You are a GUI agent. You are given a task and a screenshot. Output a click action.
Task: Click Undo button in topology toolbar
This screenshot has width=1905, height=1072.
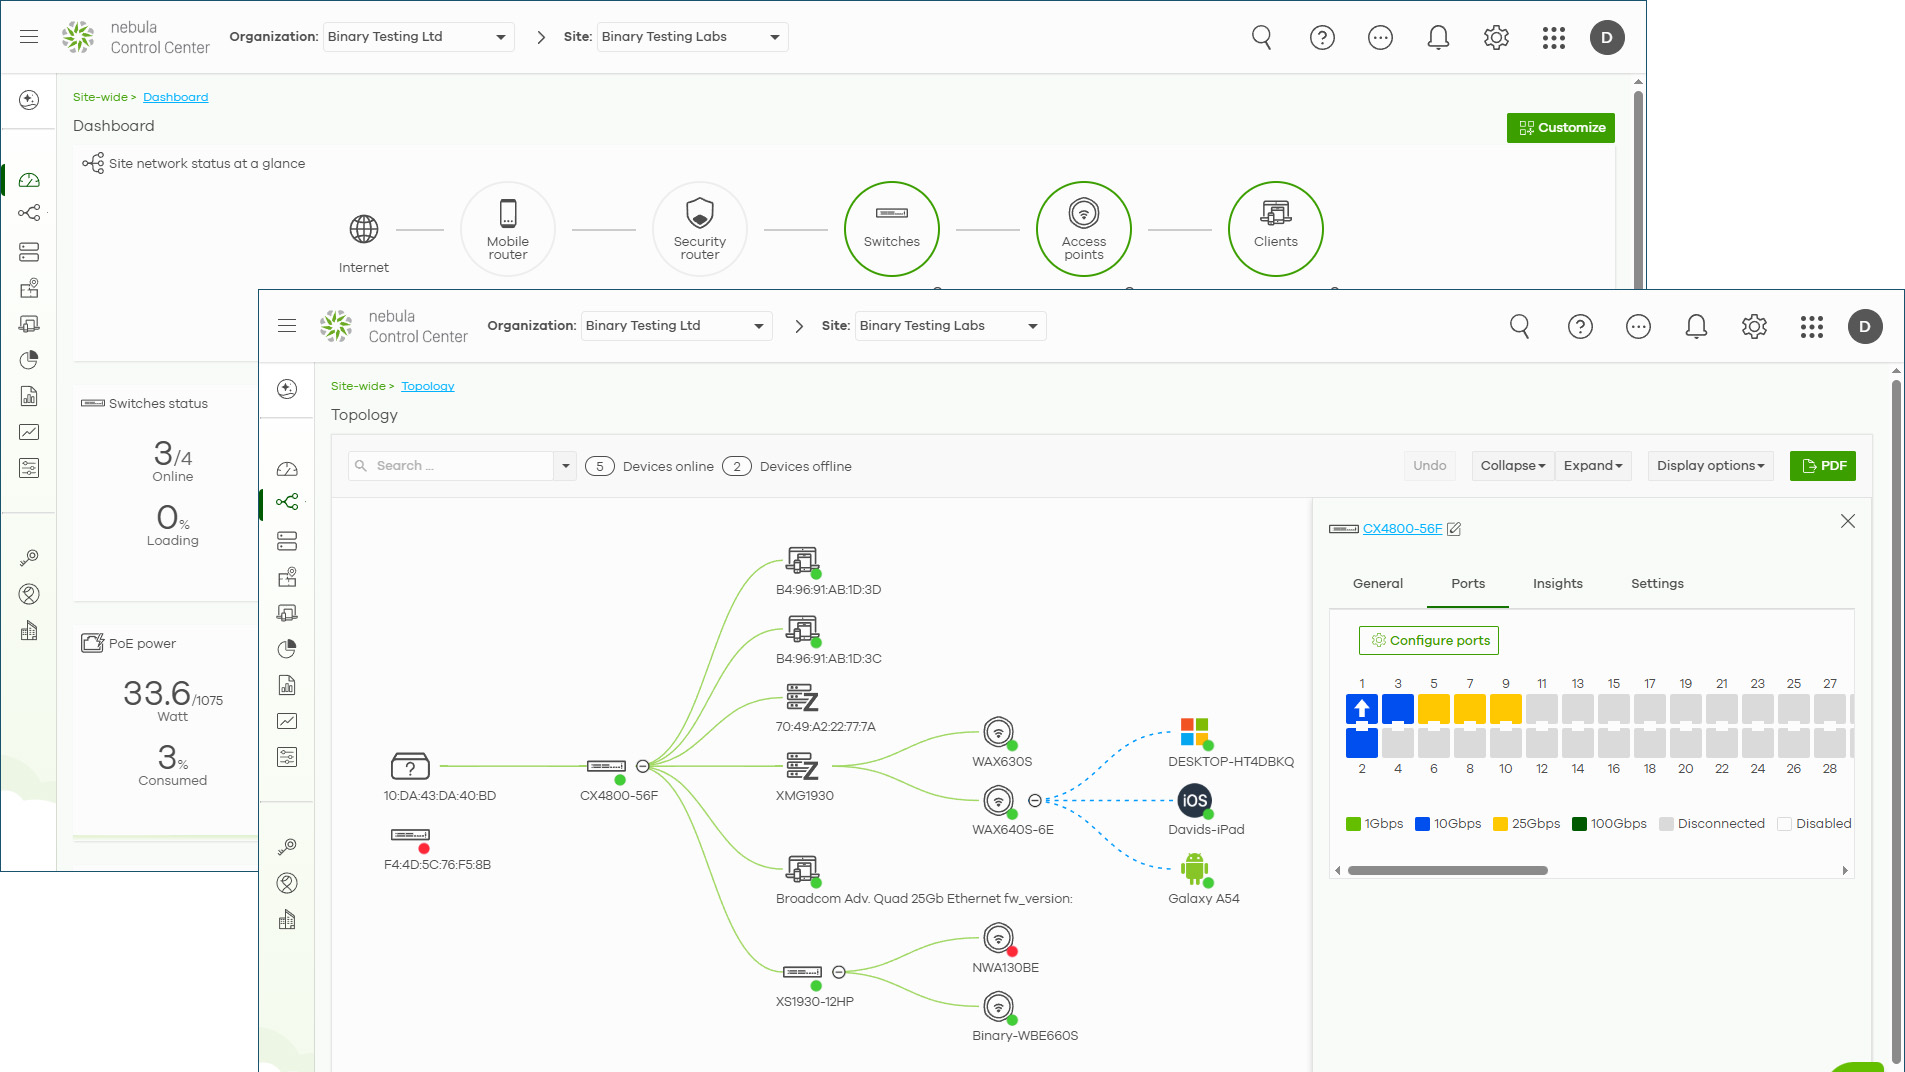(x=1429, y=466)
